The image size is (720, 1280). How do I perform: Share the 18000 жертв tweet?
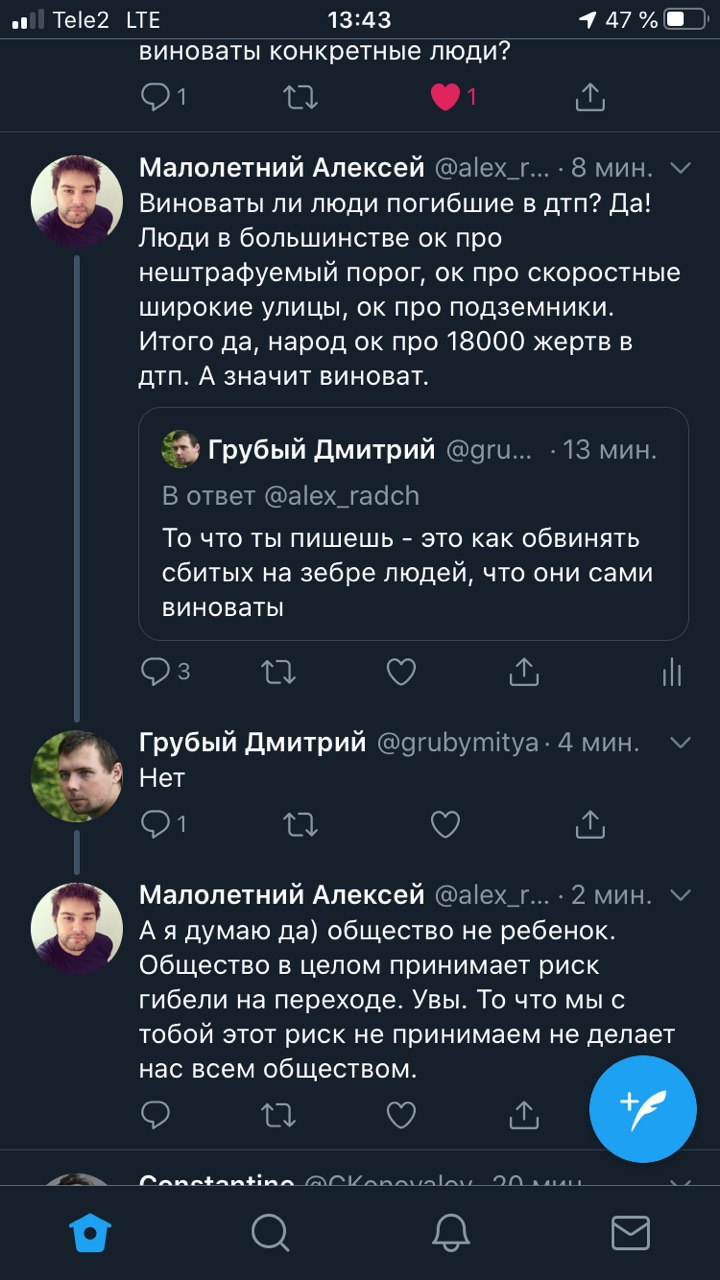point(524,673)
